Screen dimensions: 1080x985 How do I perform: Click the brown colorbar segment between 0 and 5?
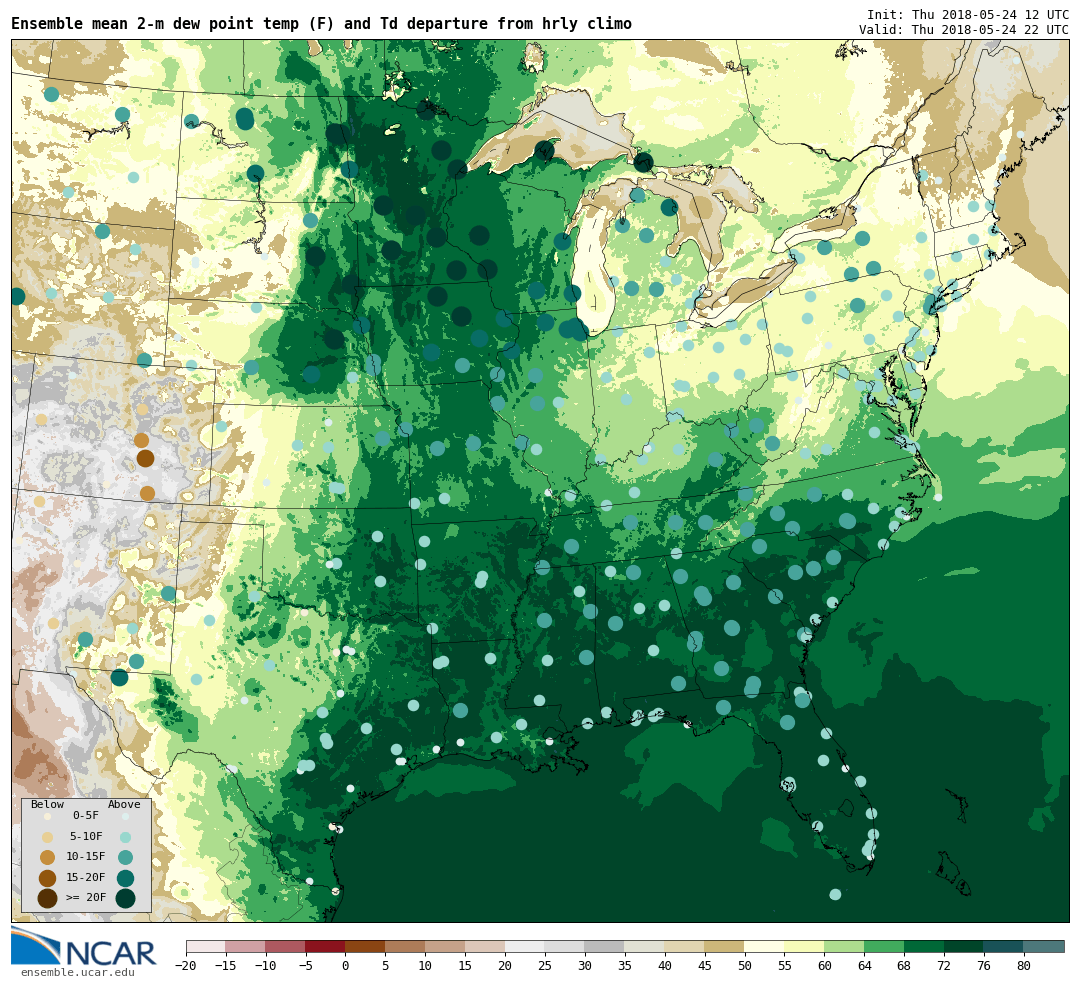point(365,946)
